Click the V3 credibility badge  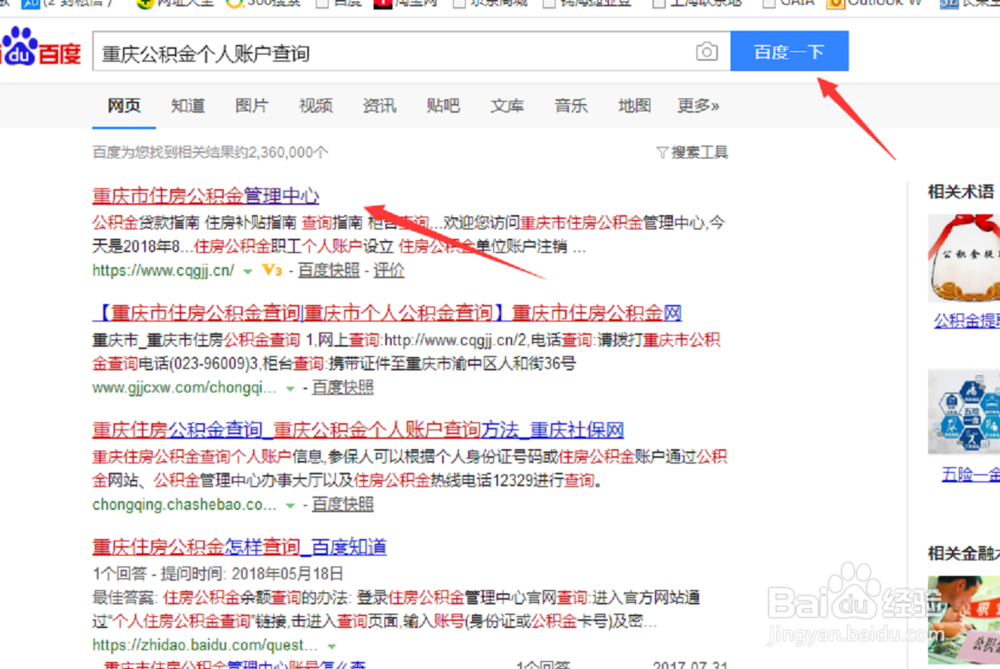pos(272,270)
